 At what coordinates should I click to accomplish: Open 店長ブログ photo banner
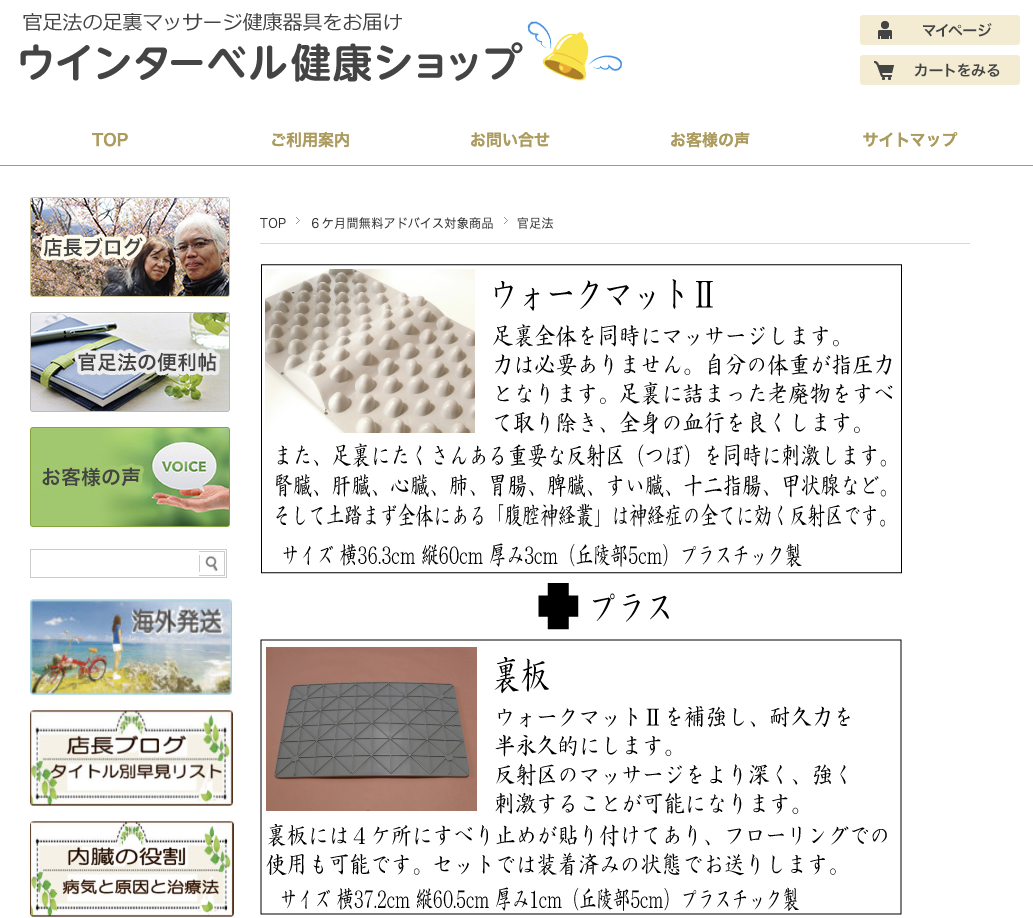coord(130,247)
